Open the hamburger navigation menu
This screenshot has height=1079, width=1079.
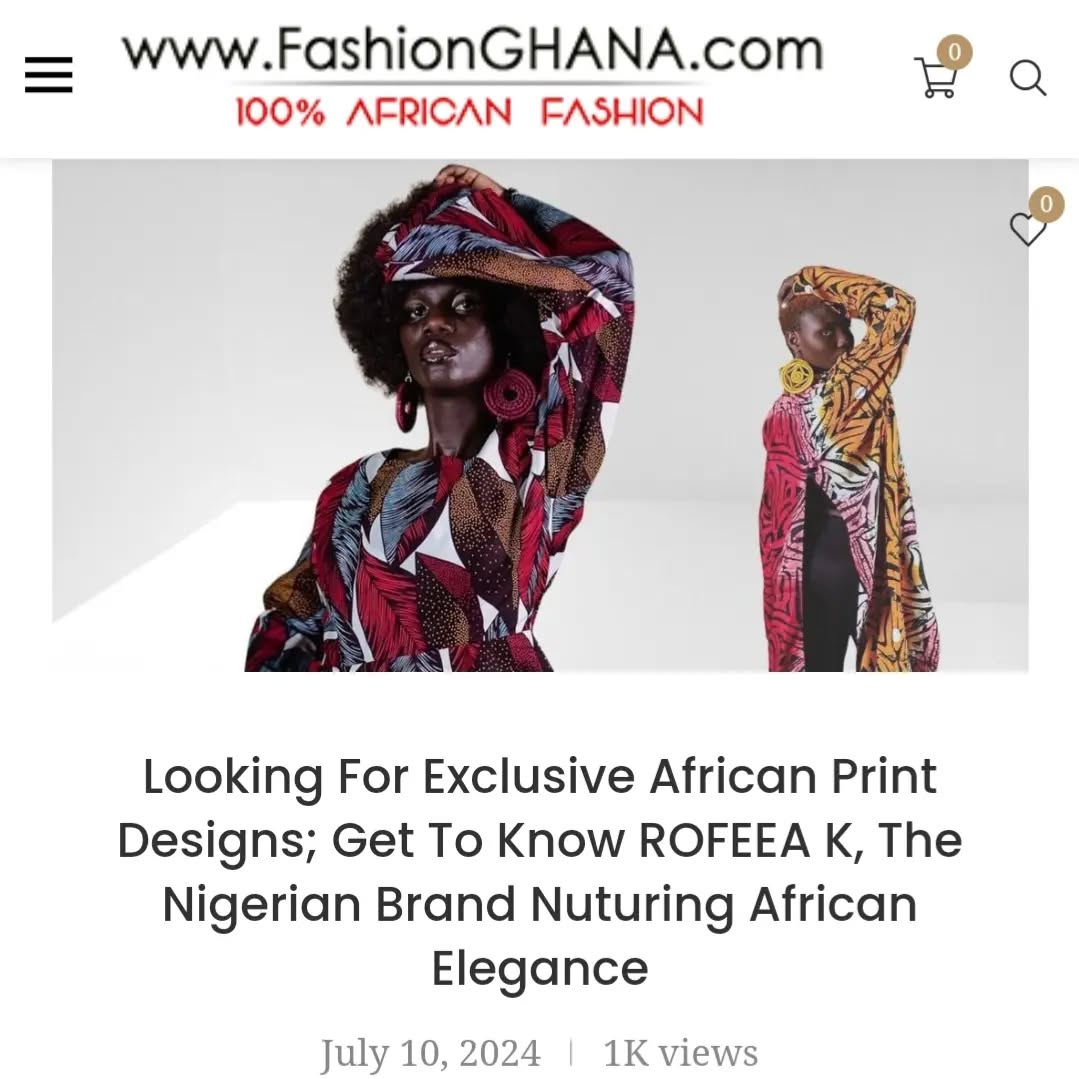pyautogui.click(x=49, y=75)
